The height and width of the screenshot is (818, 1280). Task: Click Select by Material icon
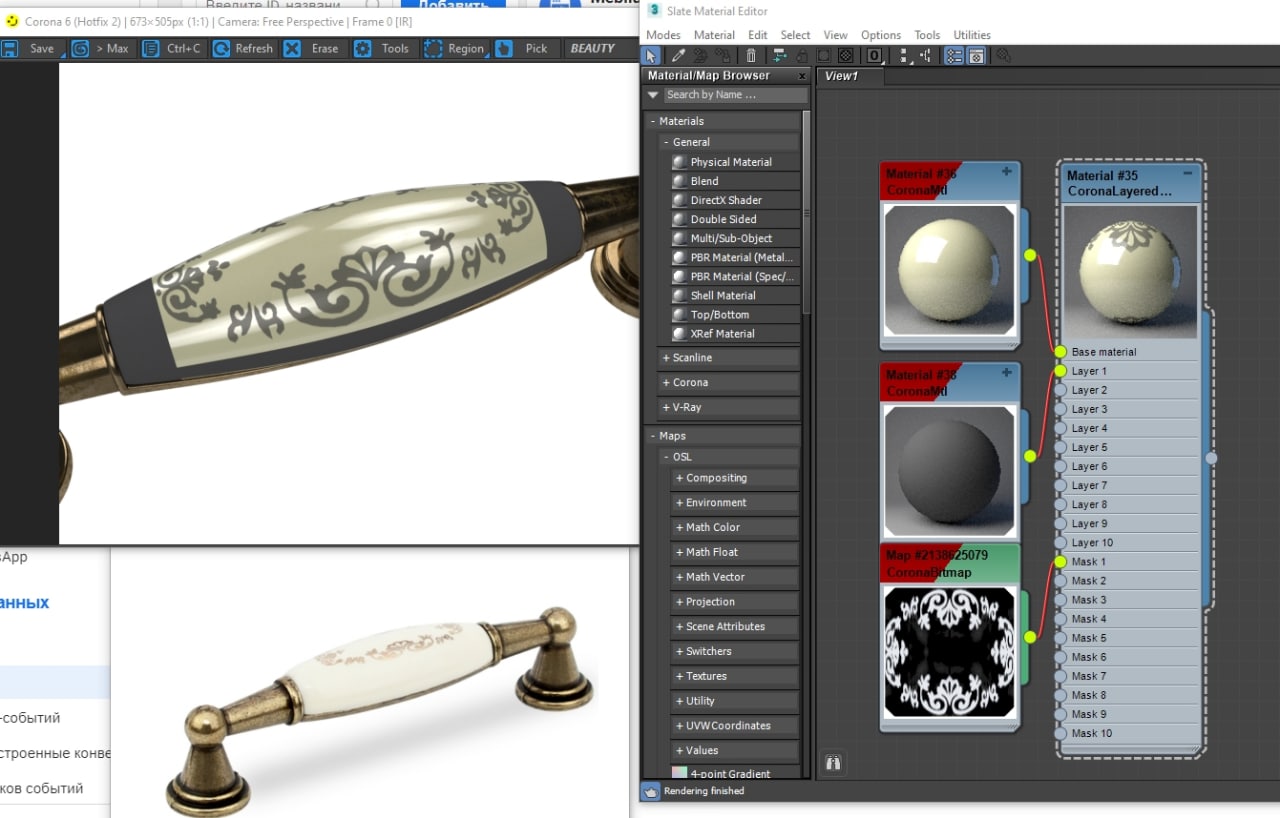tap(1002, 56)
